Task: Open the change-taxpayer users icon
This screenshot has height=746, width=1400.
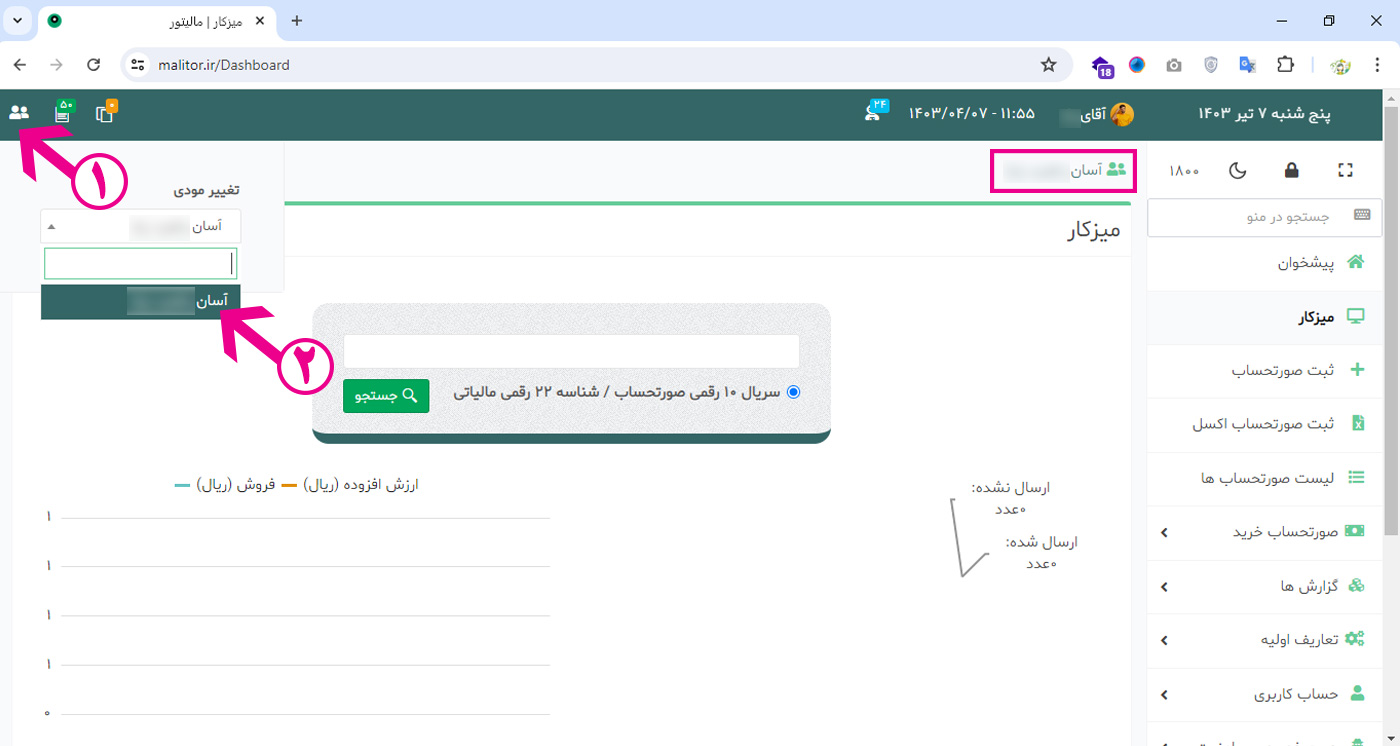Action: [19, 113]
